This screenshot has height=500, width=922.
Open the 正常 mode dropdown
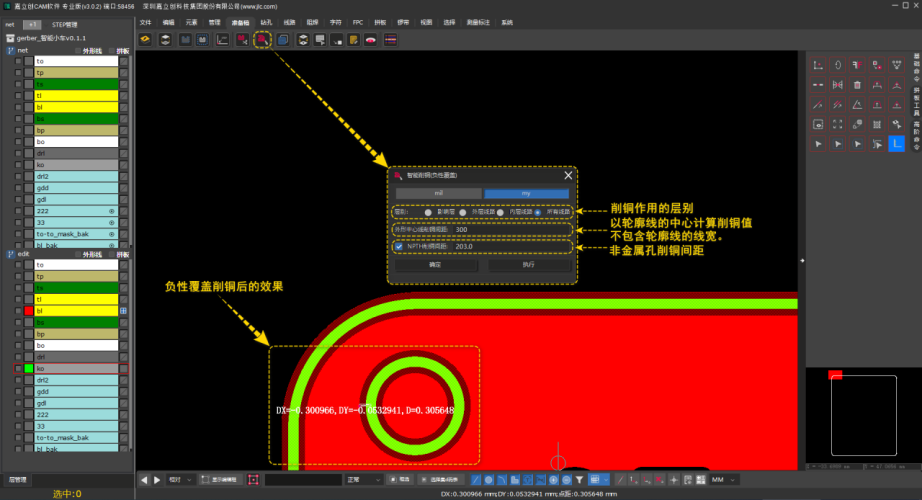coord(362,481)
